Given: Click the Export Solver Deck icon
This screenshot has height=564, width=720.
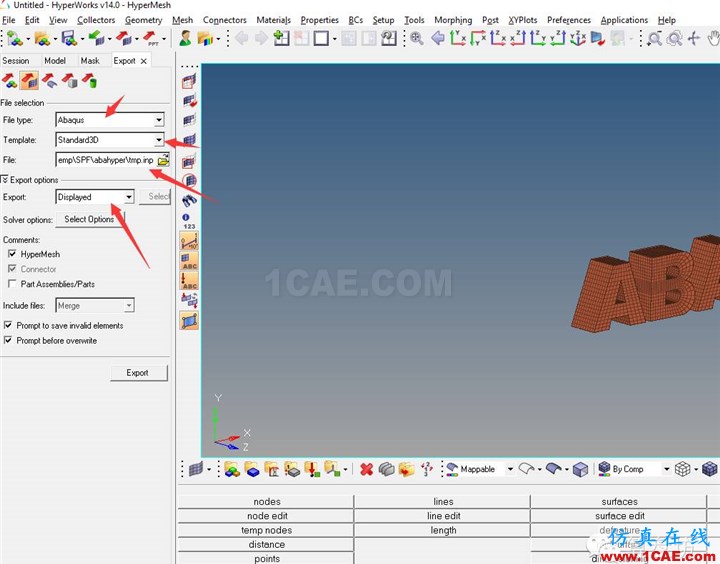Looking at the screenshot, I should click(x=29, y=81).
